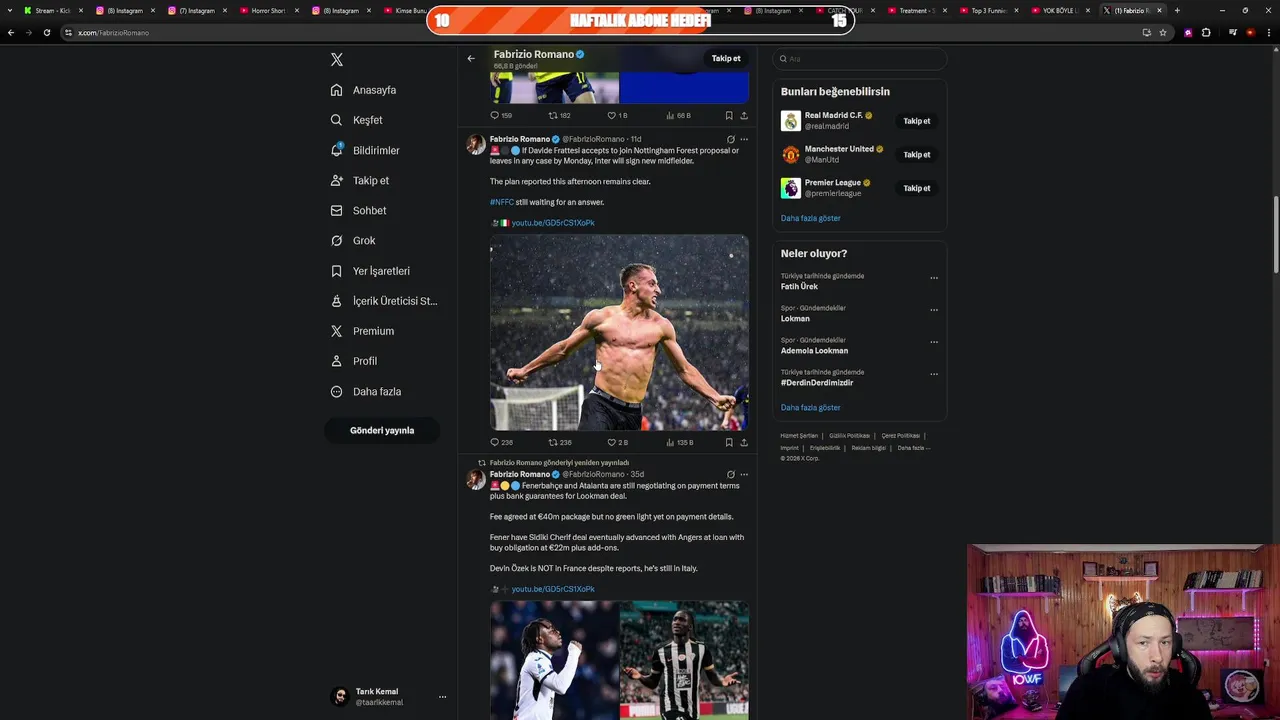The width and height of the screenshot is (1280, 720).
Task: Follow Real Madrid C.F.
Action: (x=917, y=121)
